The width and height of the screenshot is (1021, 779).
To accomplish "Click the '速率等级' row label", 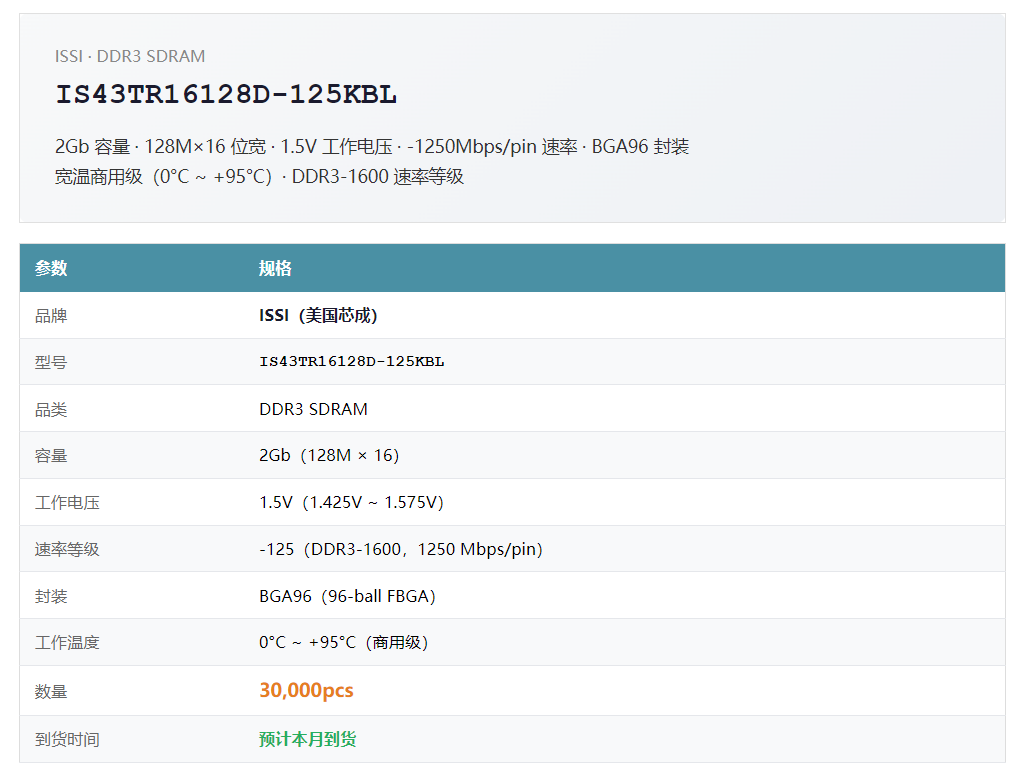I will (67, 550).
